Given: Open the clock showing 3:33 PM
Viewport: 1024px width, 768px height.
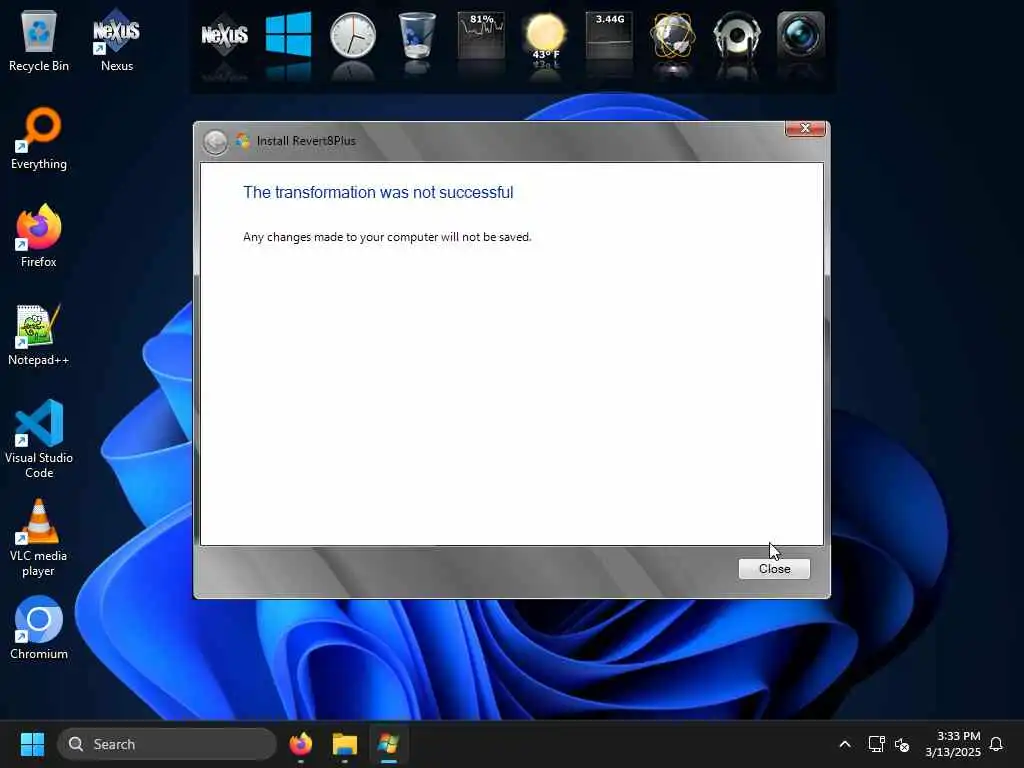Looking at the screenshot, I should click(953, 744).
